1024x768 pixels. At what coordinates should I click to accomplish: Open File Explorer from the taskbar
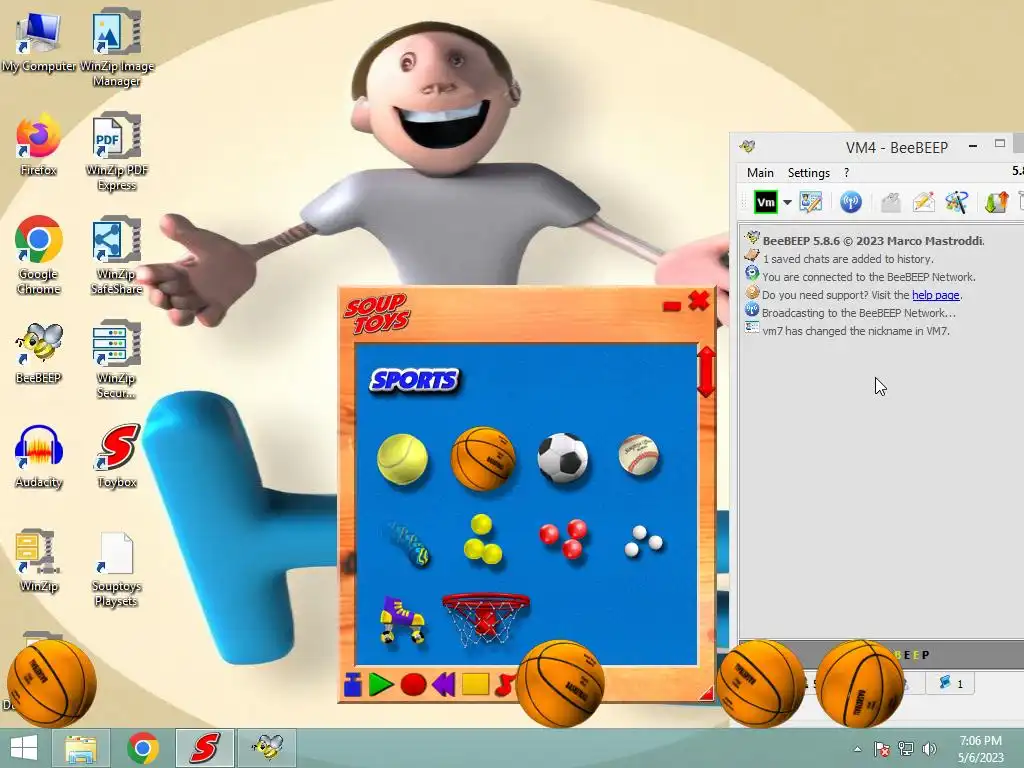pos(81,748)
